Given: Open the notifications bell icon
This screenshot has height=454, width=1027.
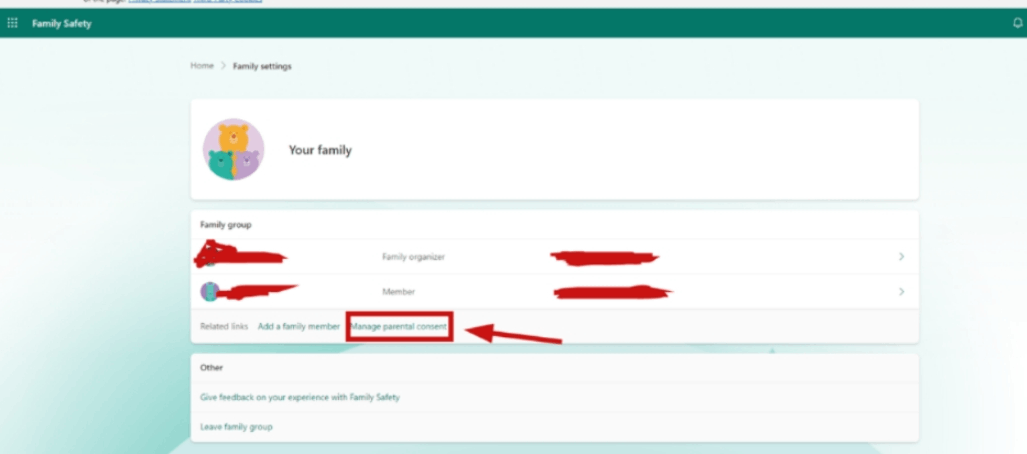Looking at the screenshot, I should coord(1017,23).
